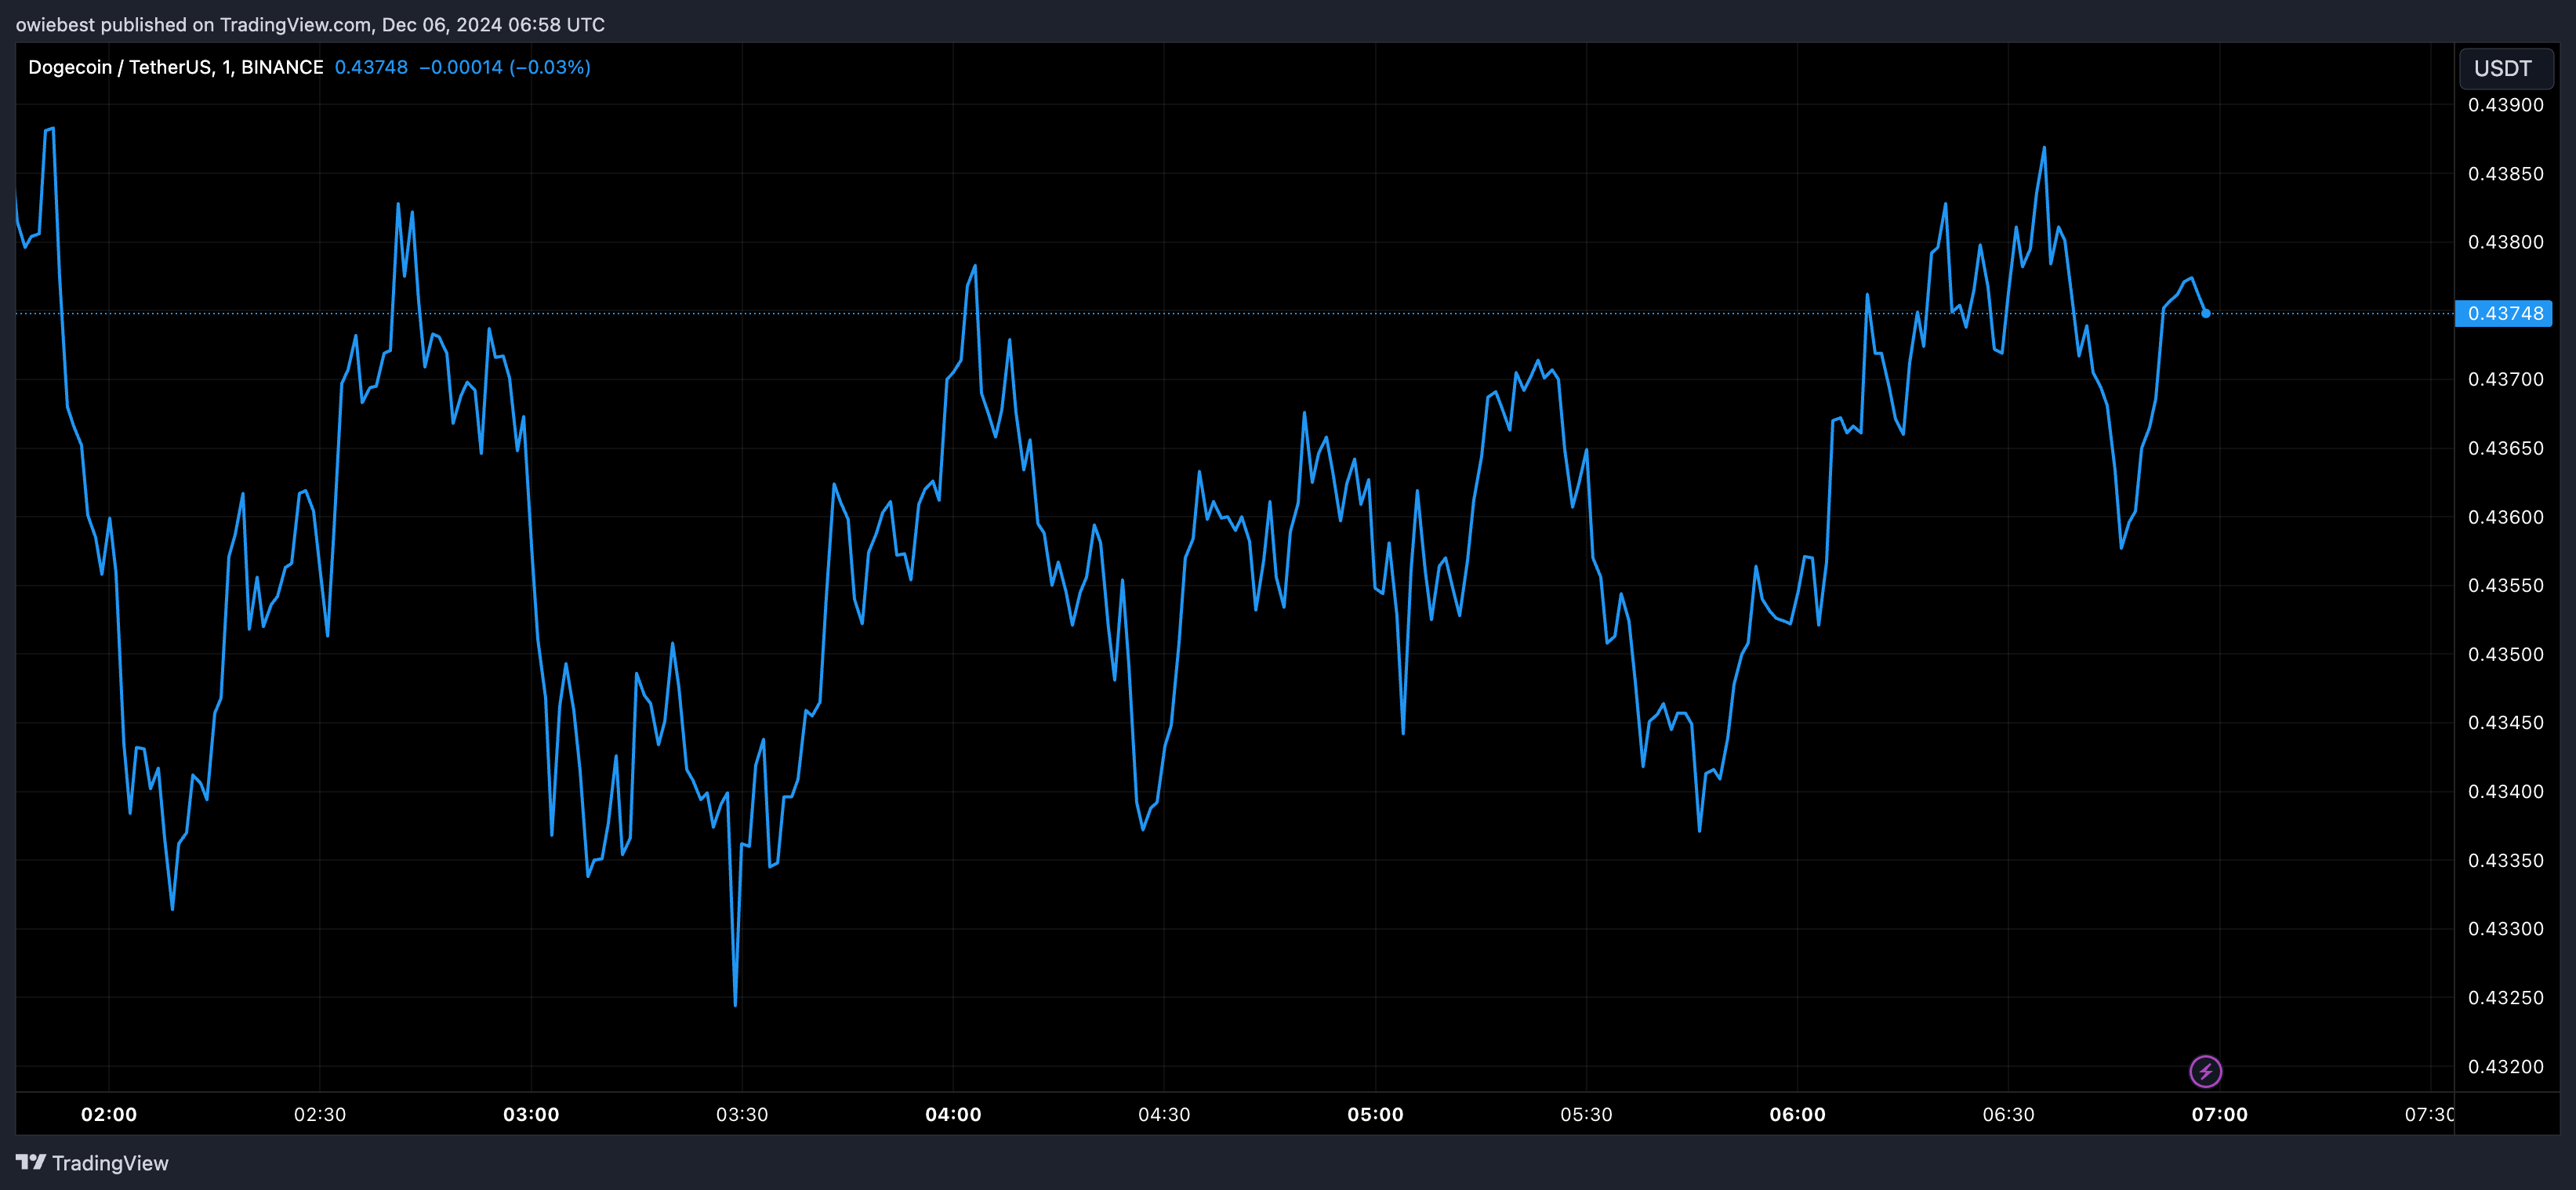
Task: Click the 02:00 time axis label
Action: pyautogui.click(x=109, y=1114)
